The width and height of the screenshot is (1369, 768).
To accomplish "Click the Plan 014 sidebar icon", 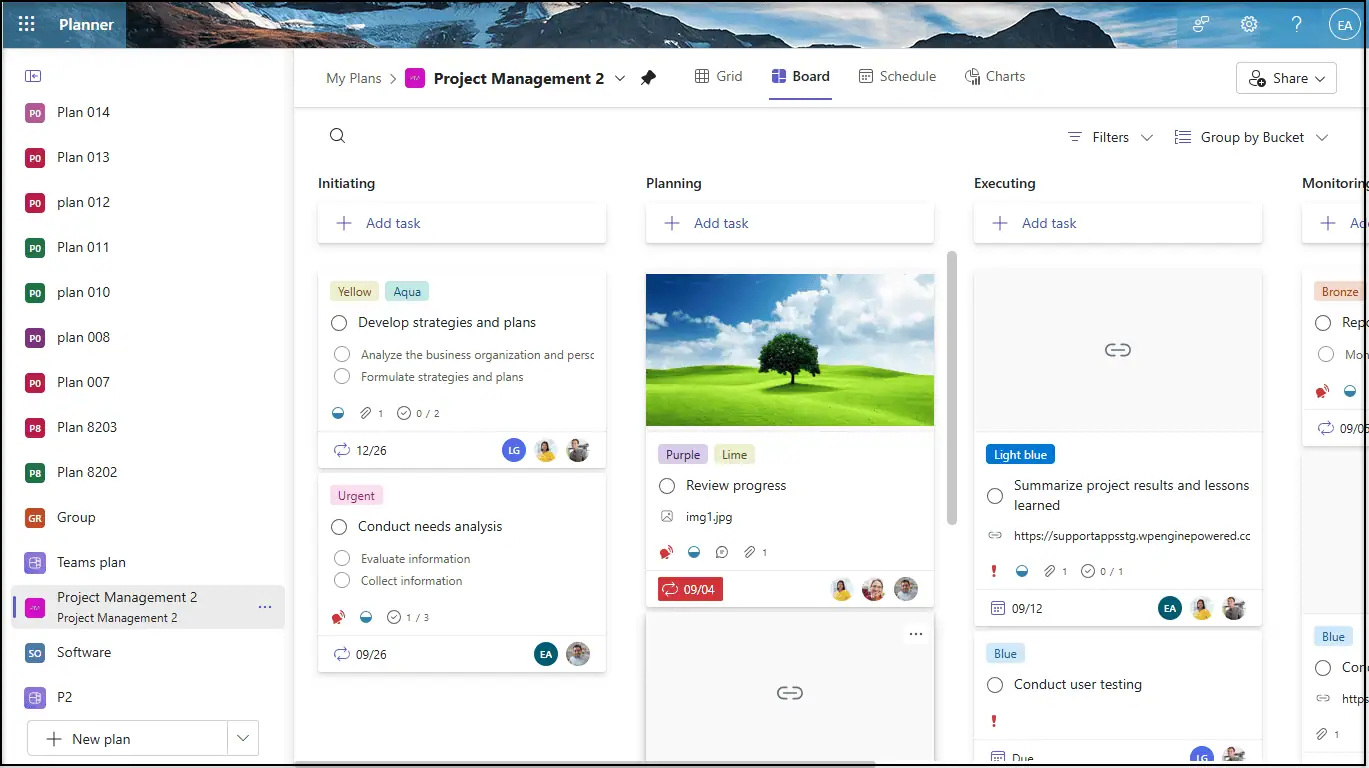I will (35, 113).
